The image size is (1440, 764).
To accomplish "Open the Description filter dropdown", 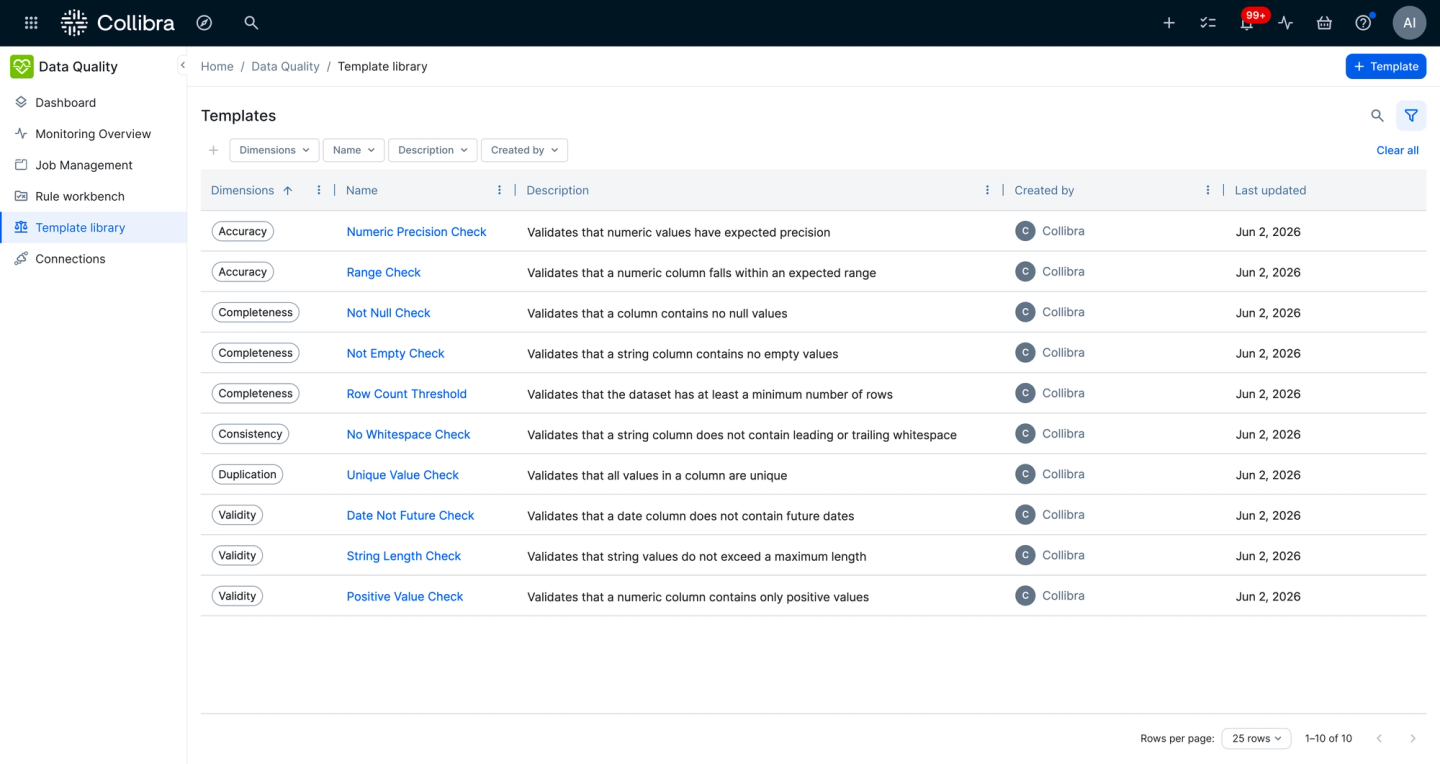I will pos(432,150).
